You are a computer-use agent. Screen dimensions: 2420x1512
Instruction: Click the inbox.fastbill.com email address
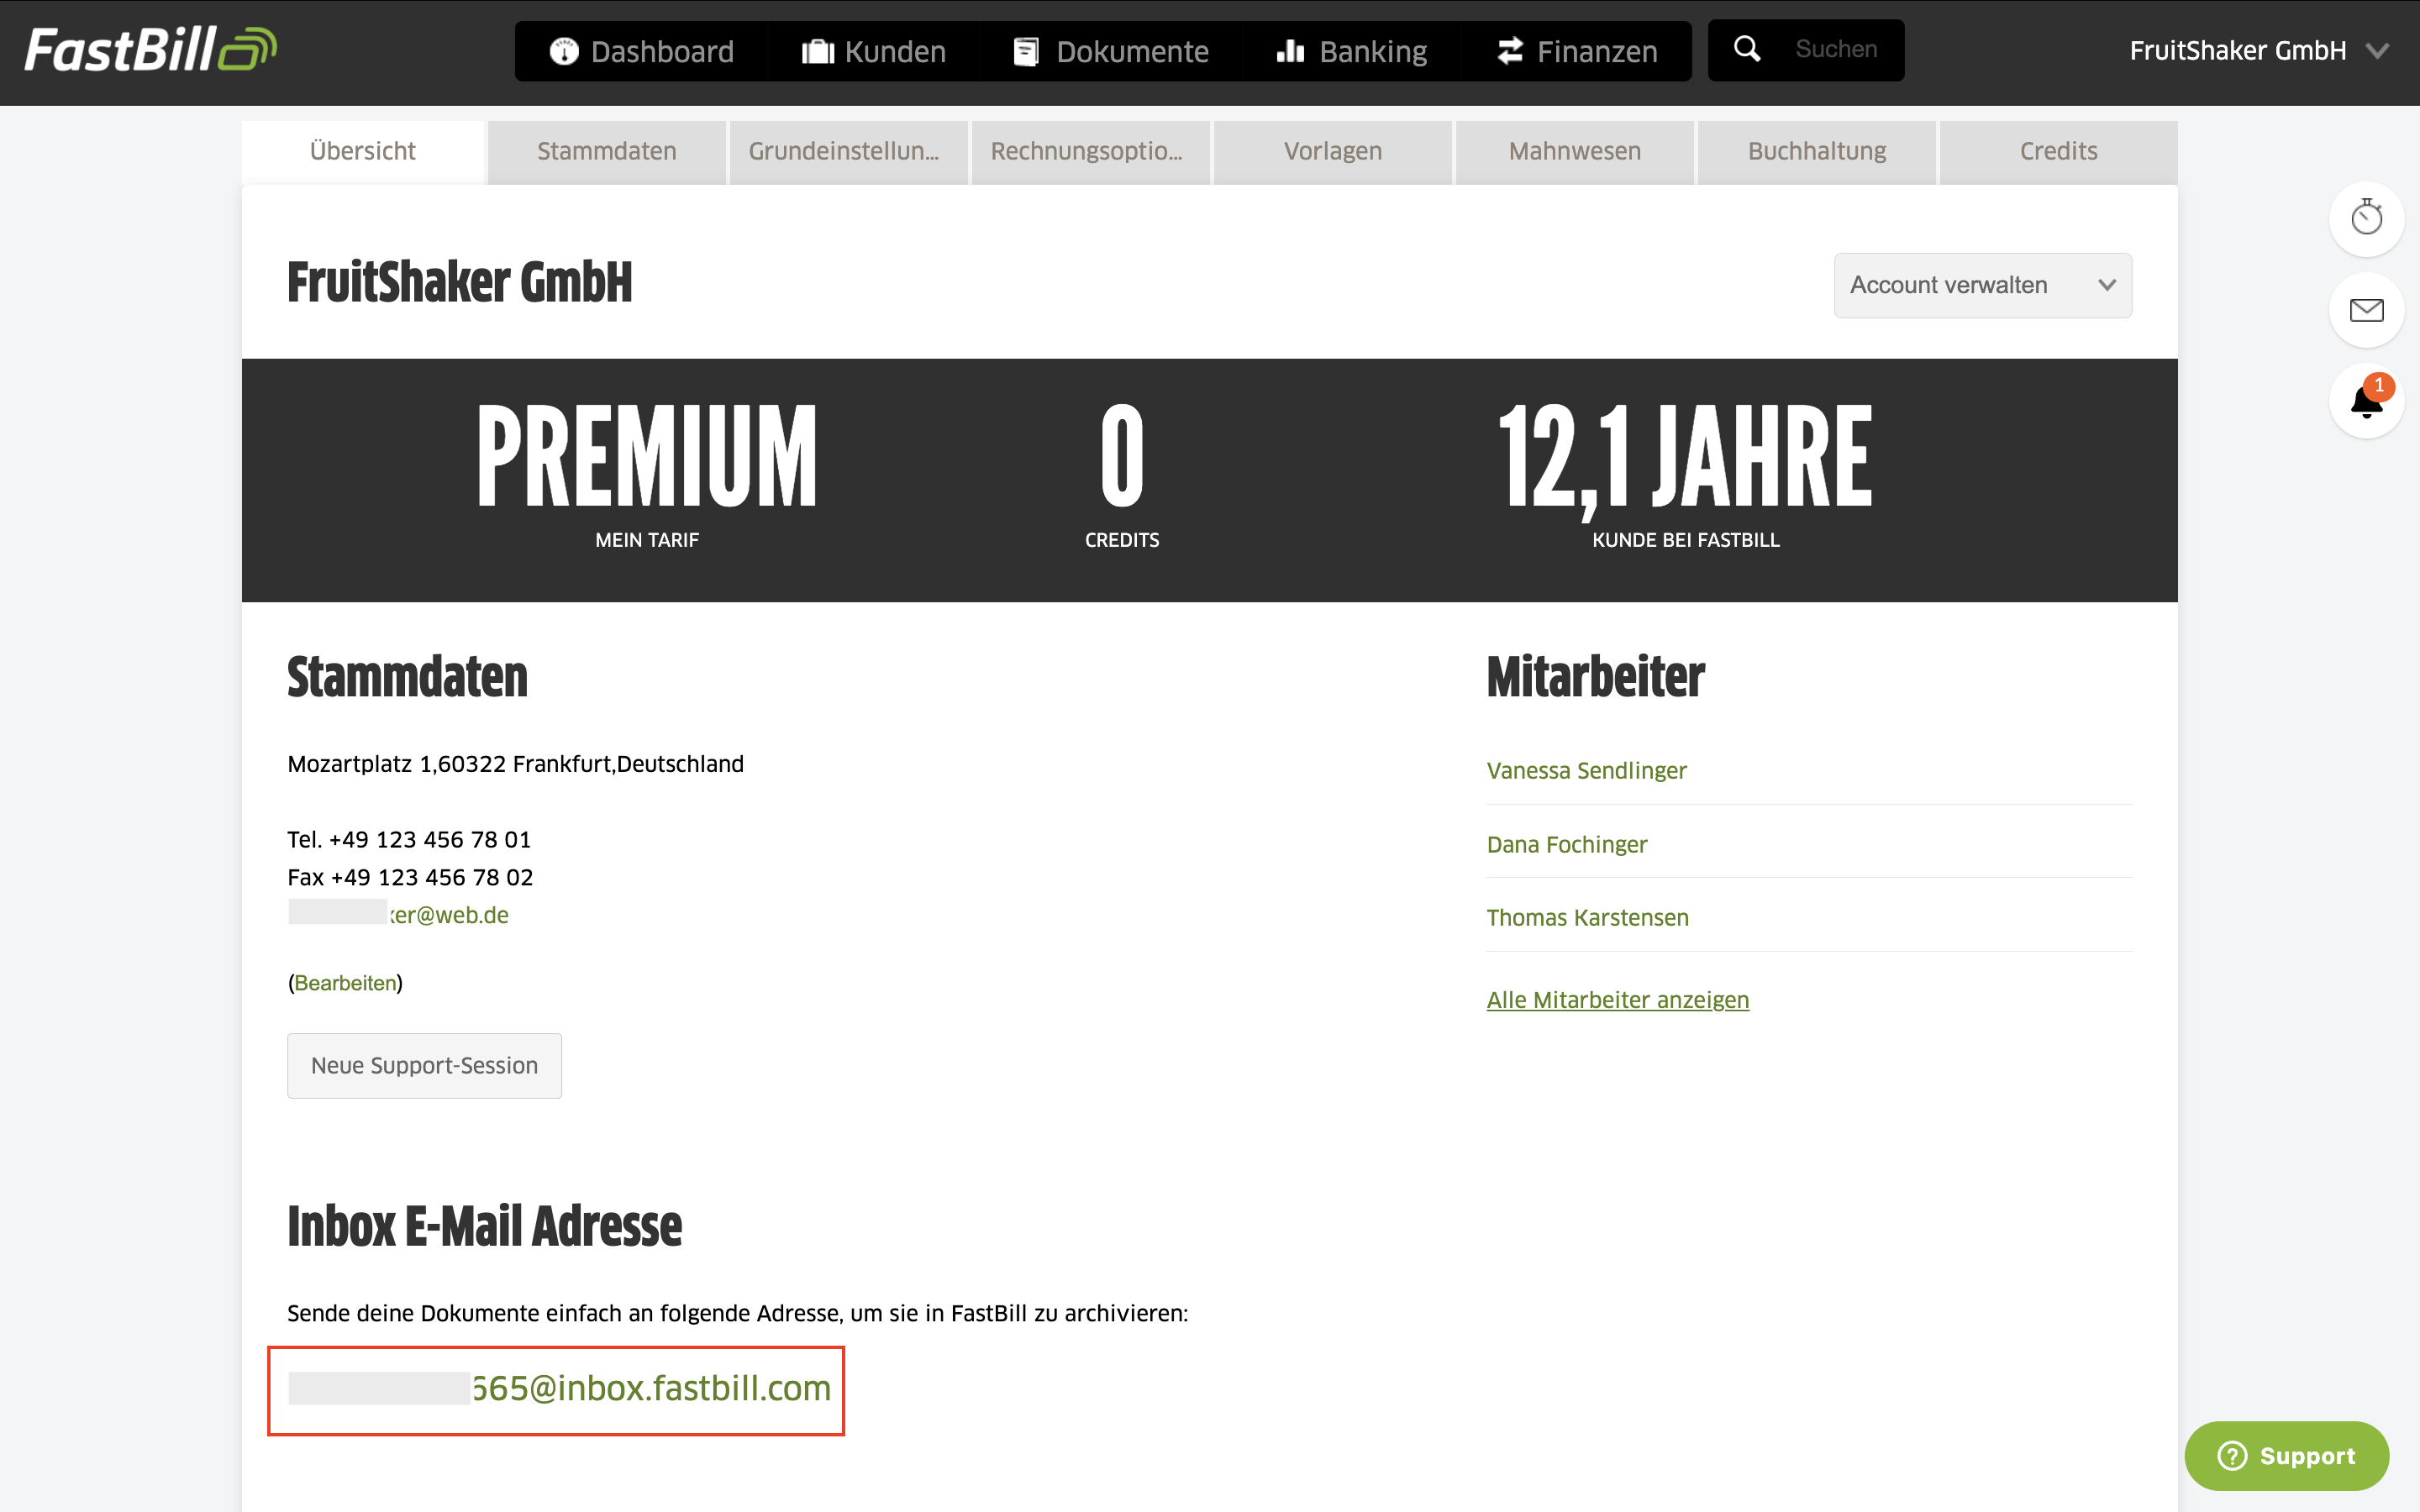[559, 1388]
